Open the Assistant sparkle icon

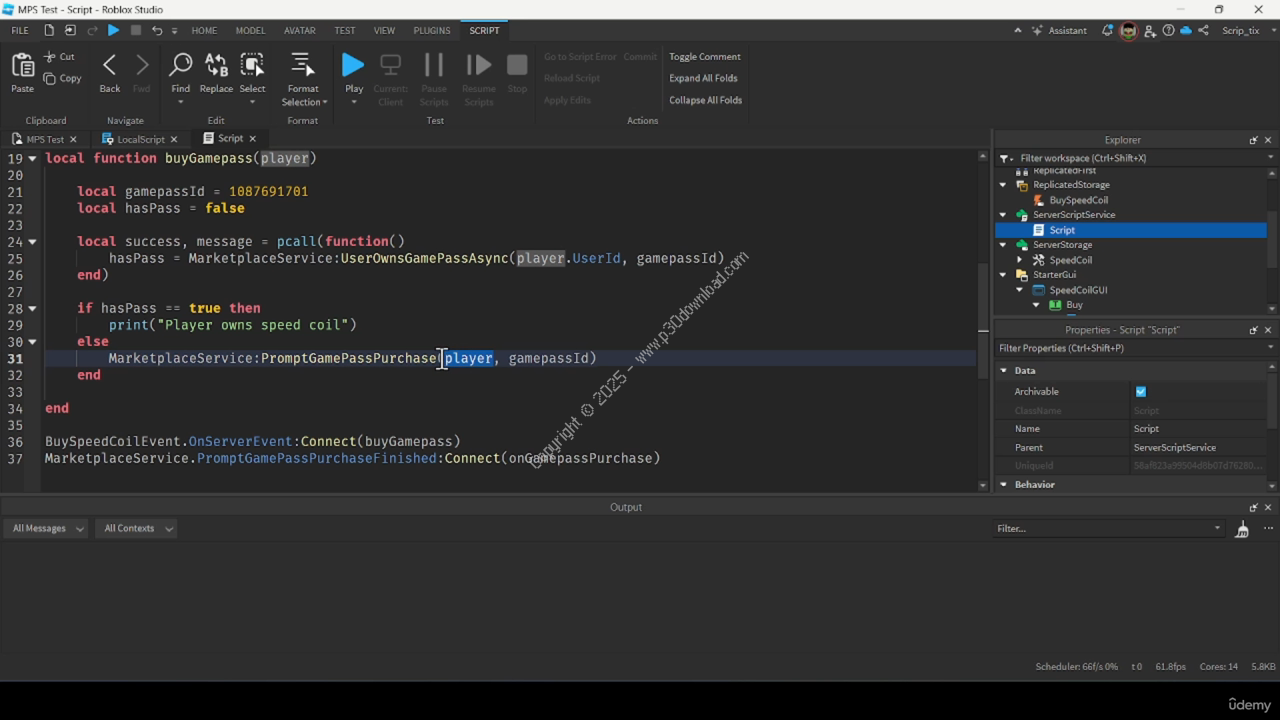(x=1037, y=30)
